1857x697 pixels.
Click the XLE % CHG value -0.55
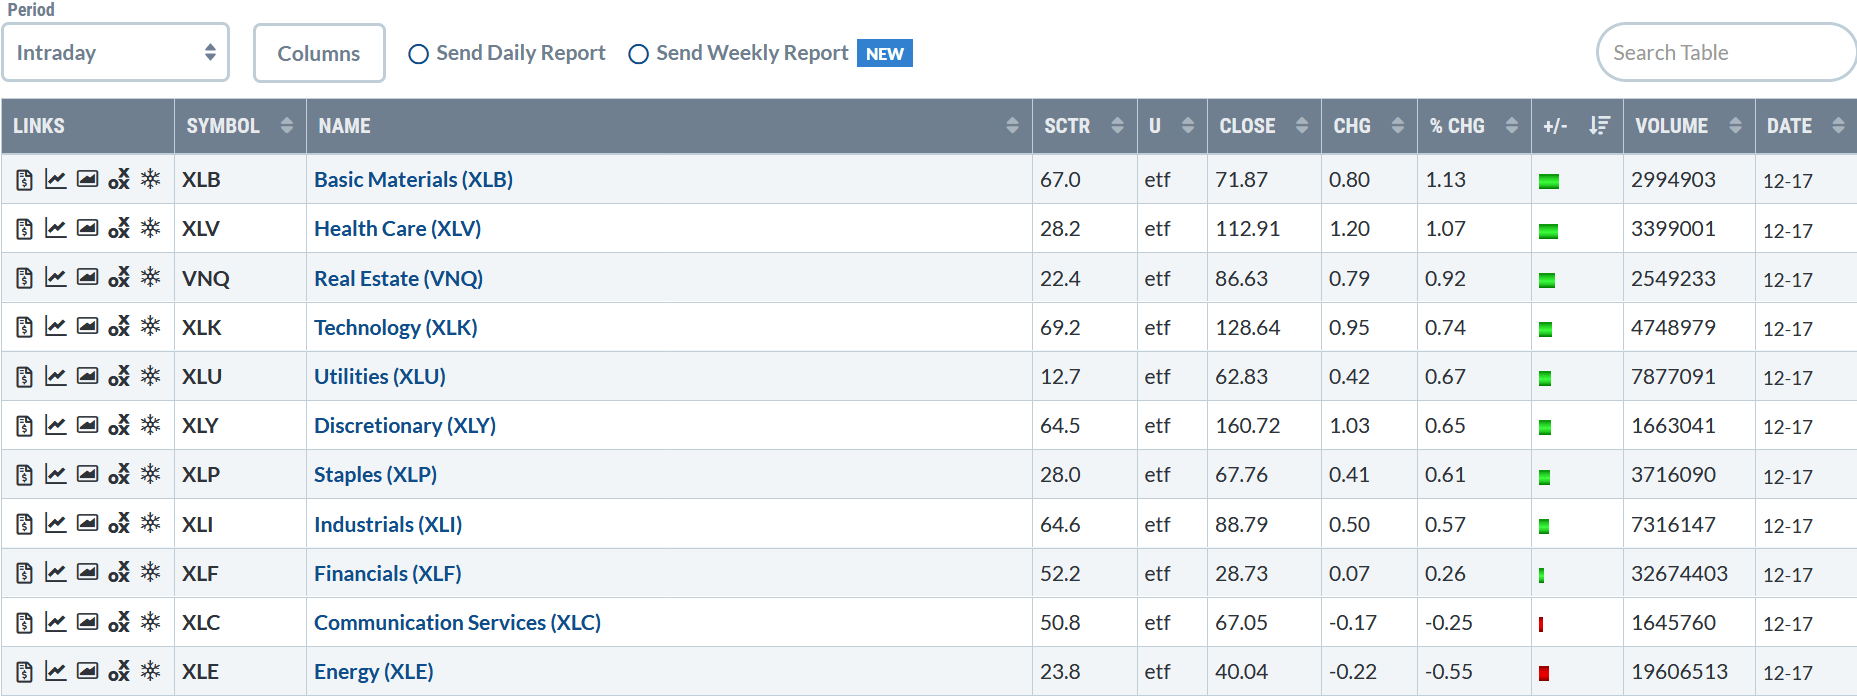[1448, 672]
